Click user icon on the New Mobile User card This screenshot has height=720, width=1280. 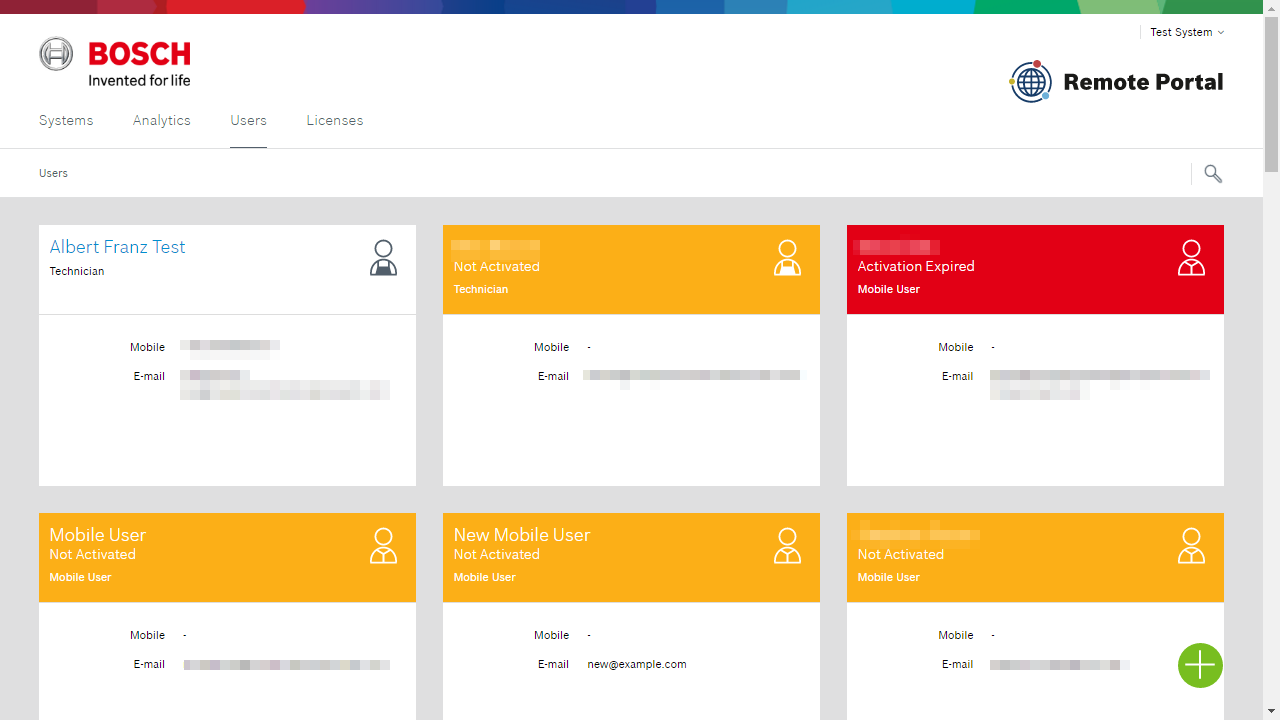click(x=787, y=546)
